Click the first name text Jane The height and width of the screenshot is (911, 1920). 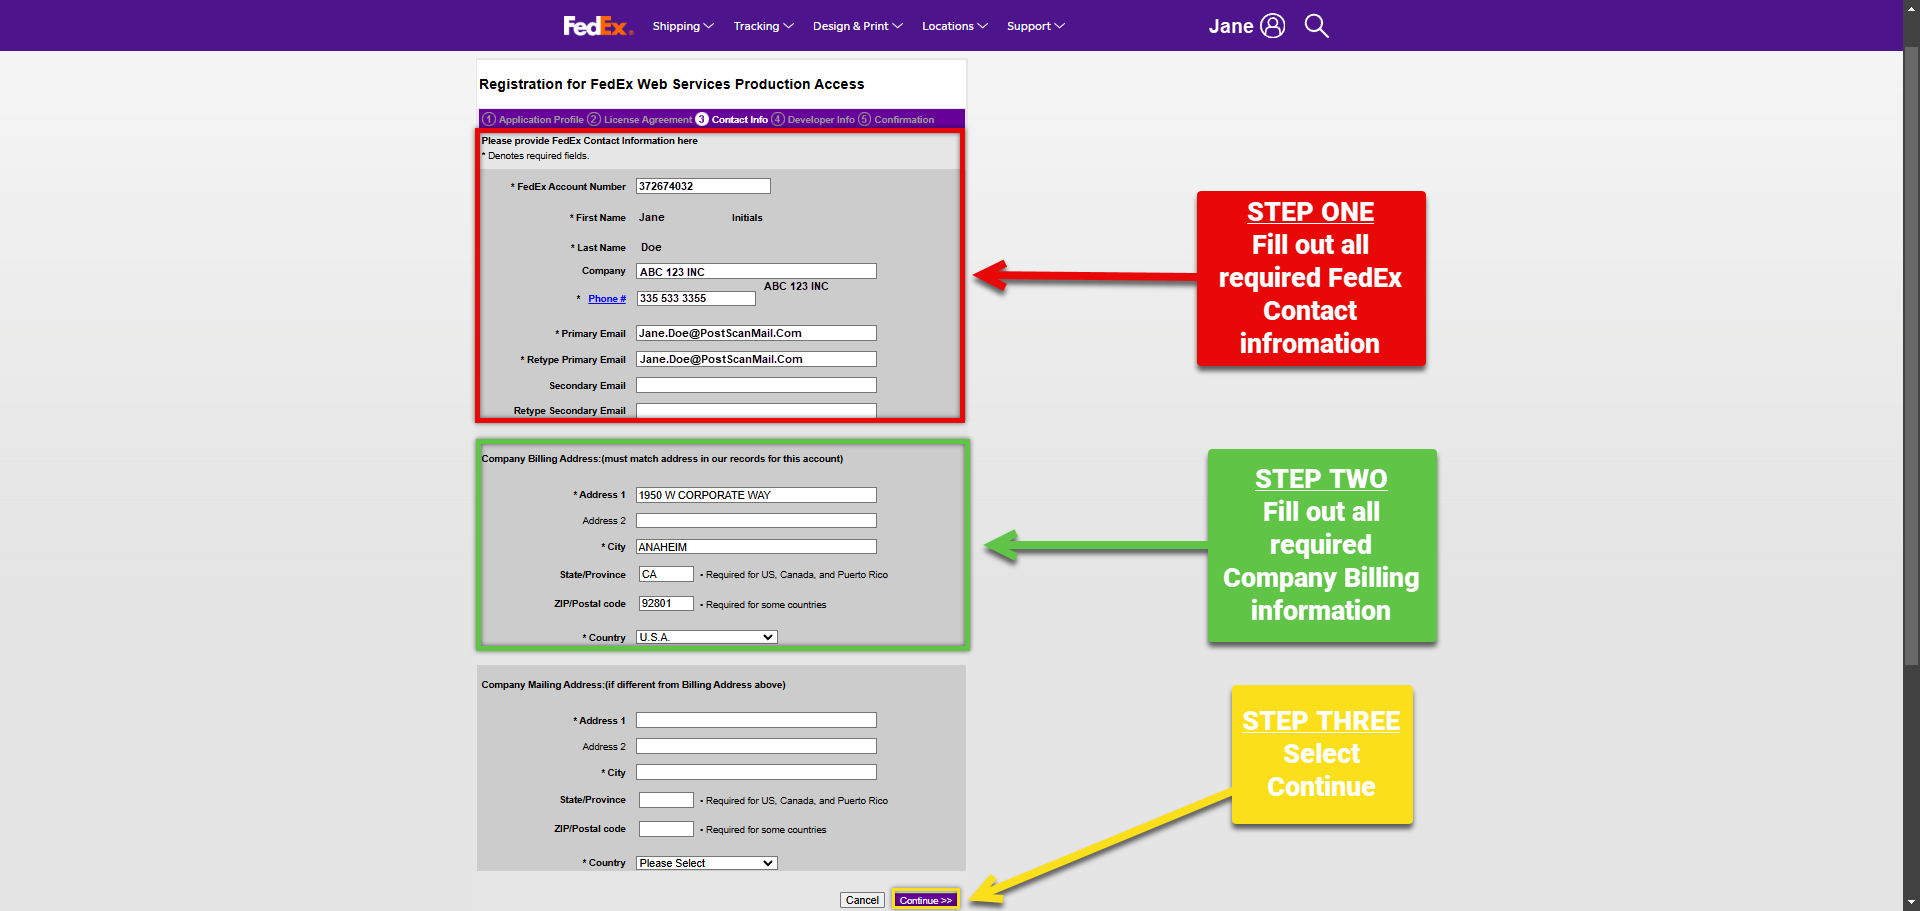[x=652, y=217]
